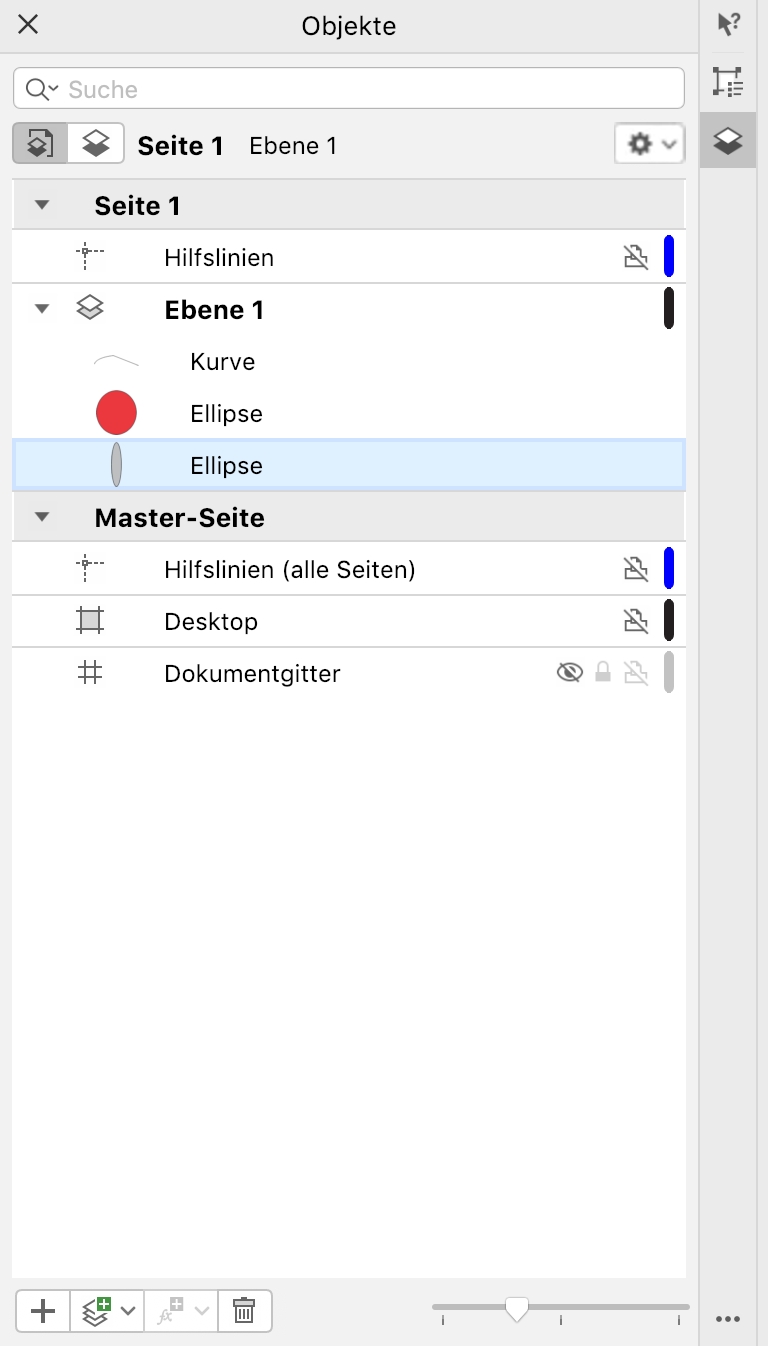Collapse the Seite 1 tree section

tap(41, 205)
